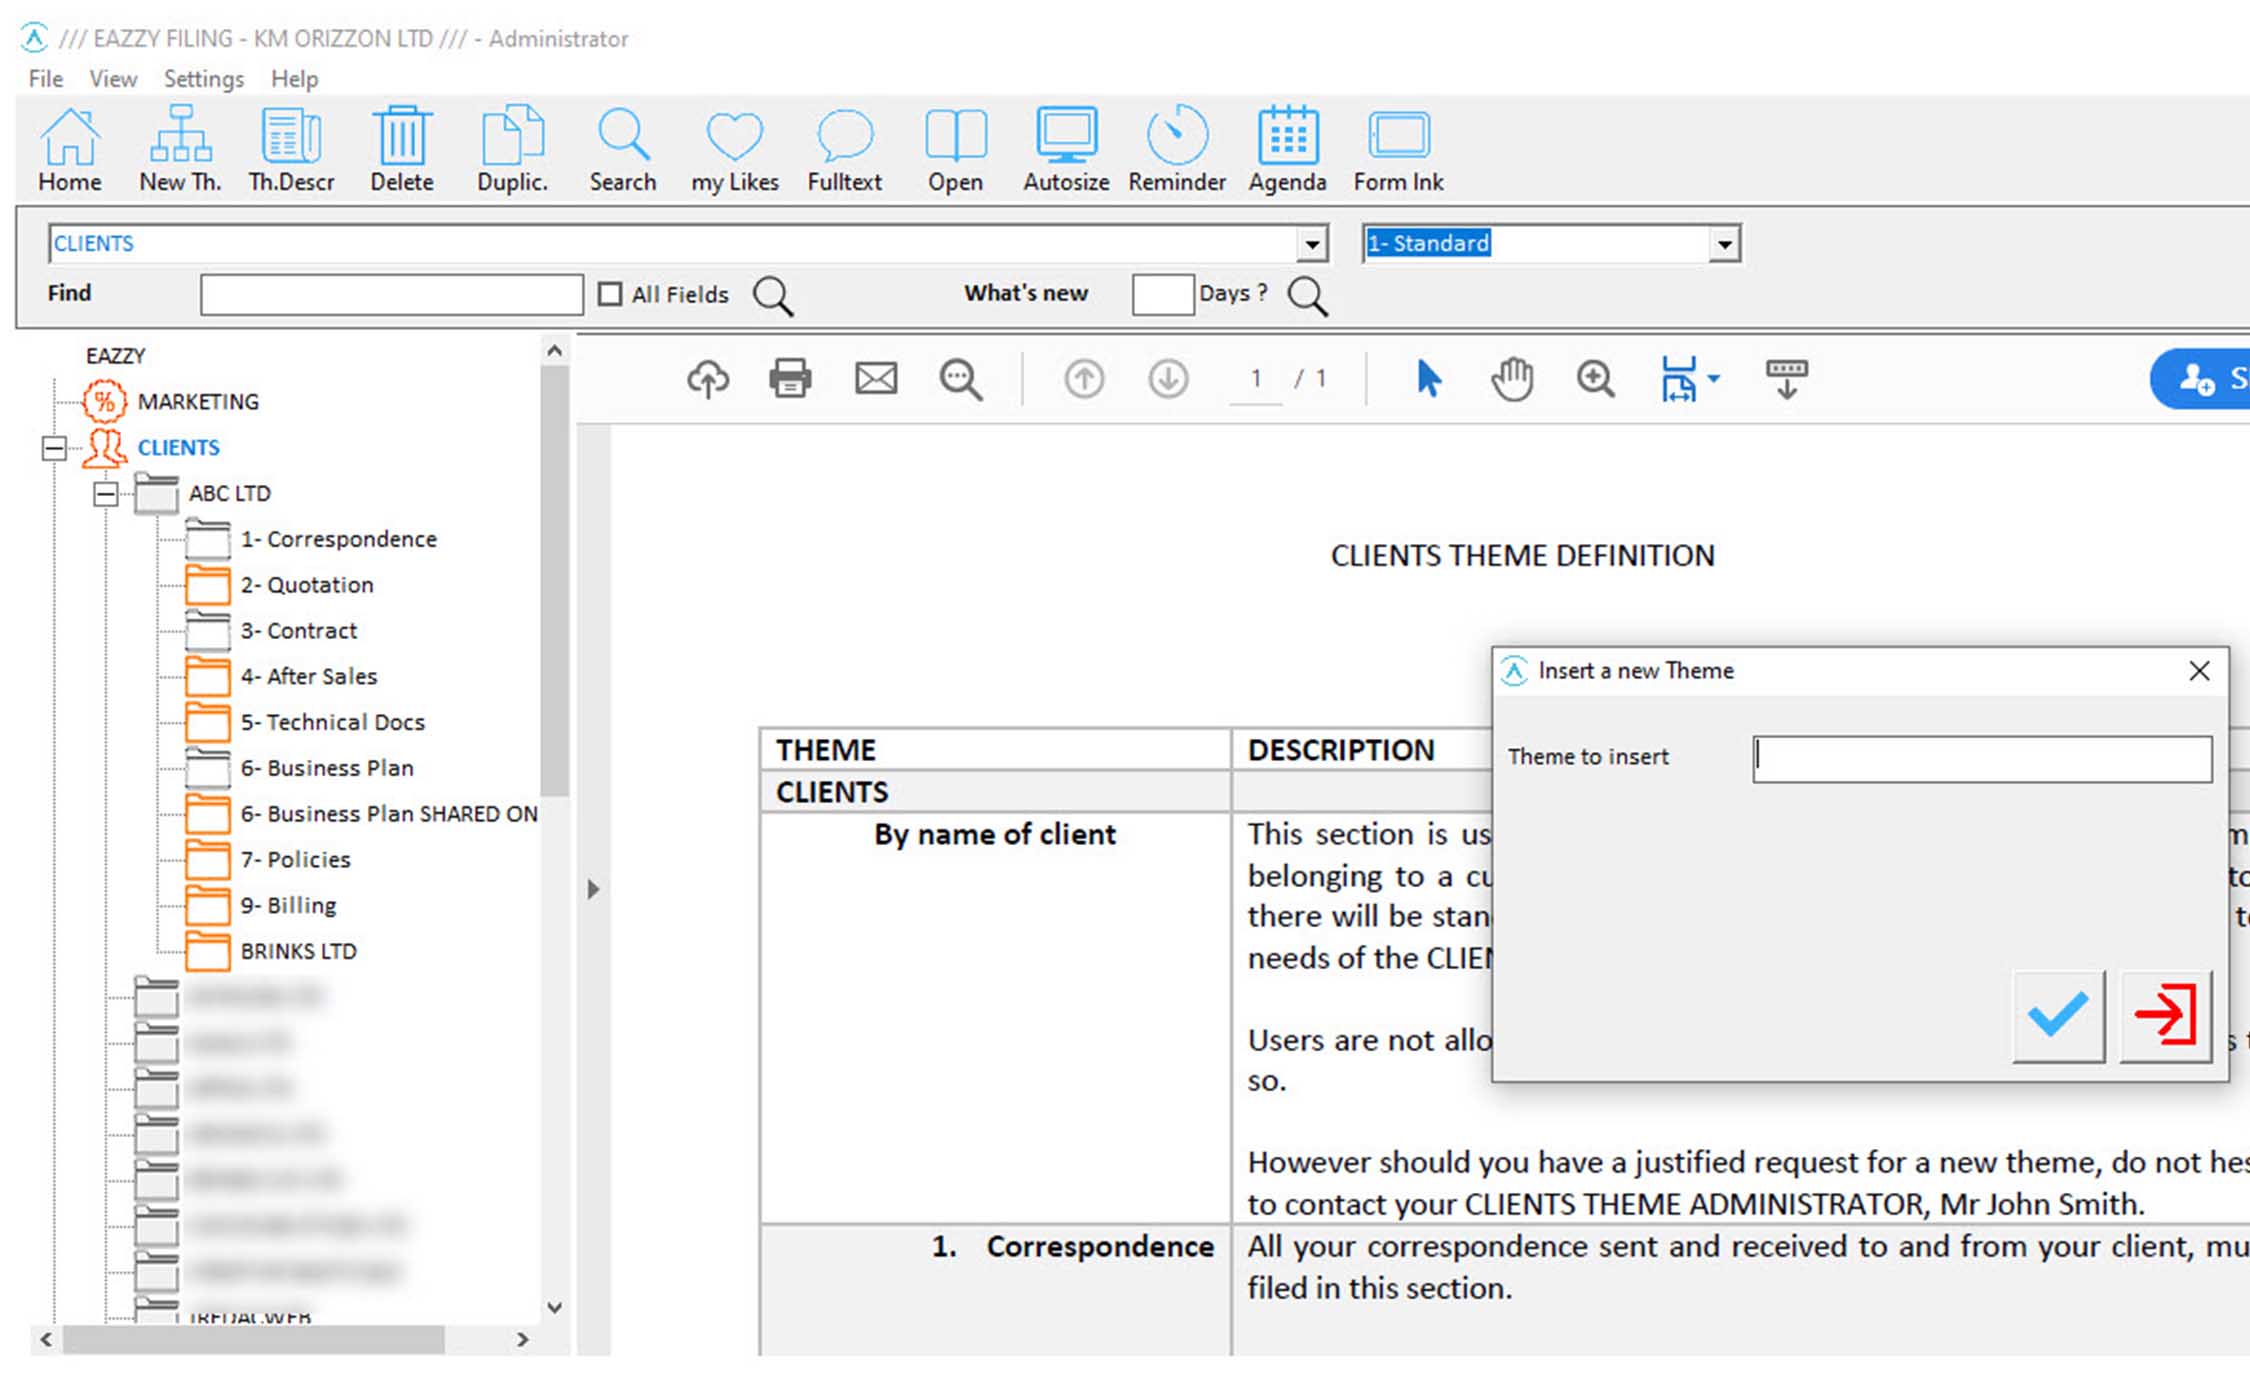
Task: Open the 3- Contract folder
Action: tap(298, 632)
